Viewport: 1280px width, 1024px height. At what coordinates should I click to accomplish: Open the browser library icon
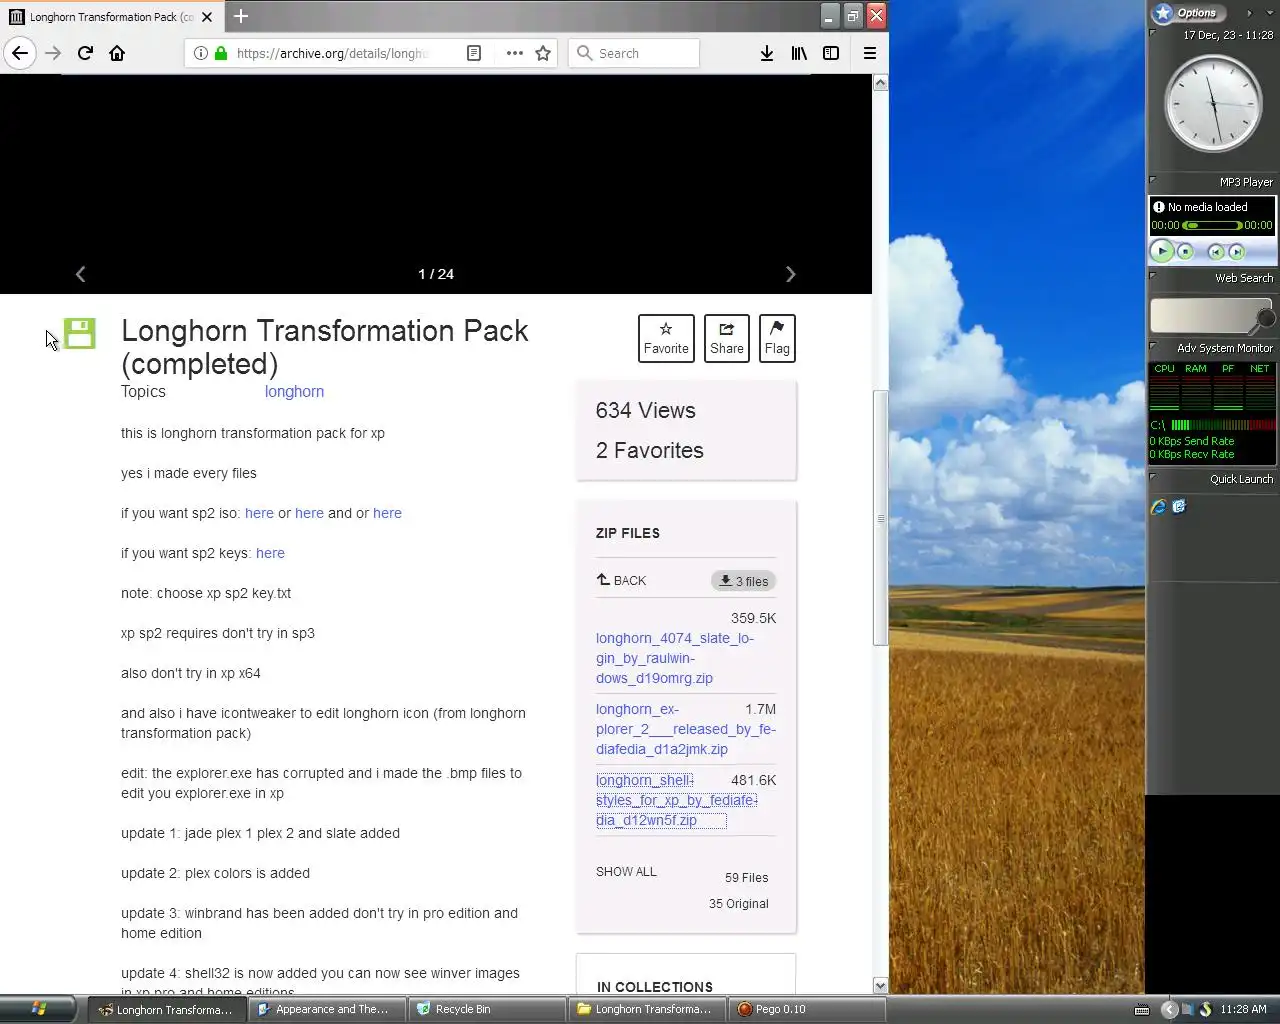(799, 53)
